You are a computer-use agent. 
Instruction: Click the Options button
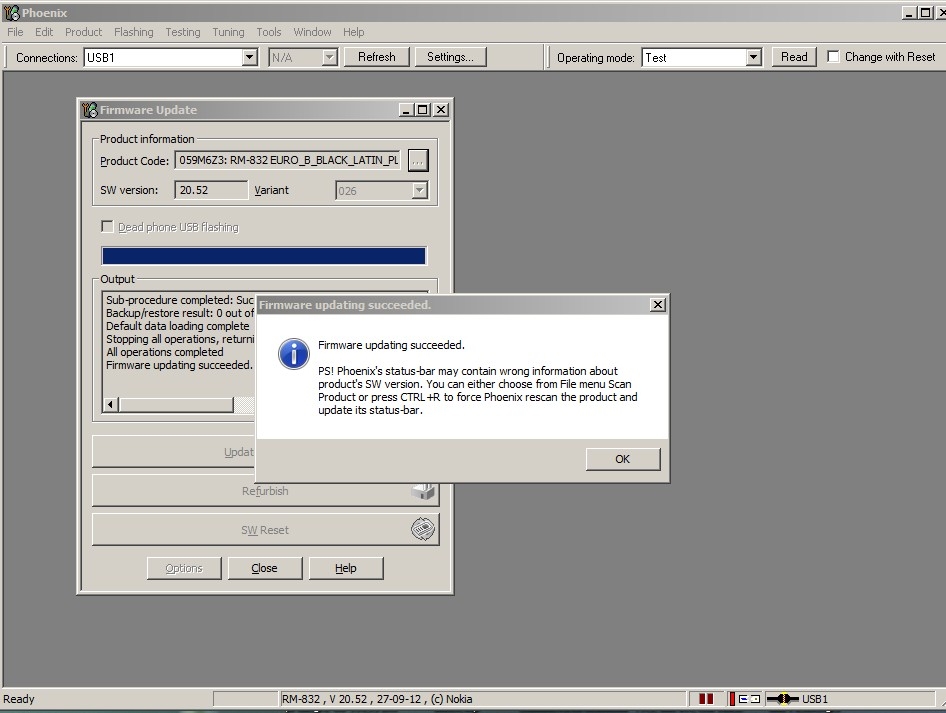coord(184,568)
